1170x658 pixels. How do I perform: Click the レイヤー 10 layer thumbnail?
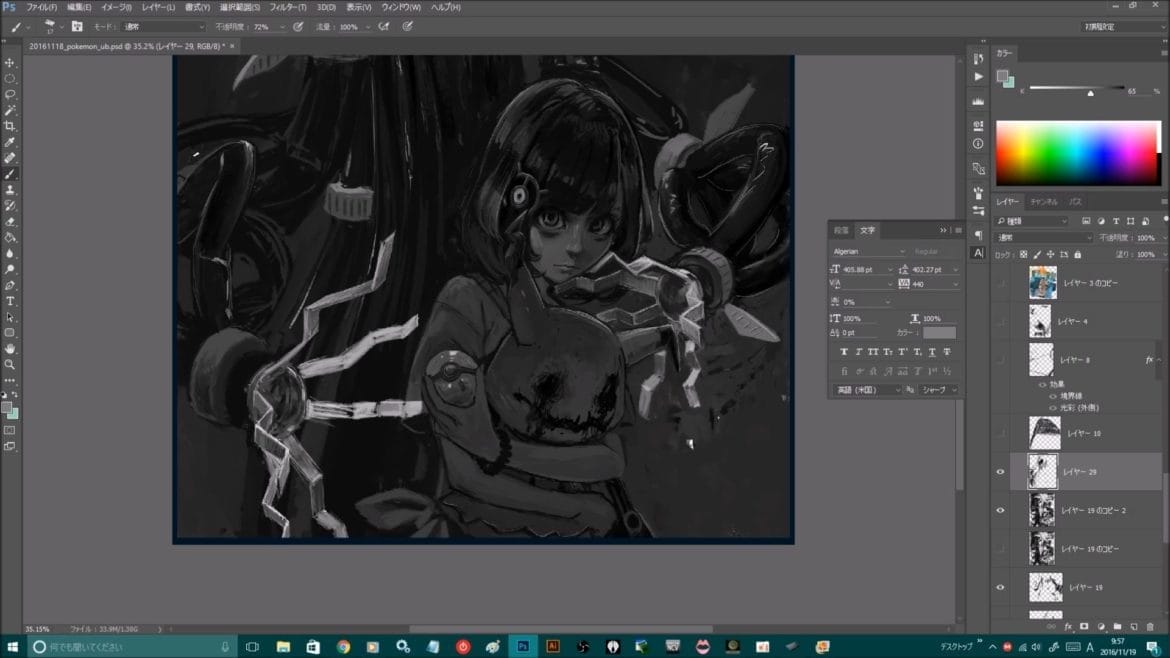tap(1044, 433)
